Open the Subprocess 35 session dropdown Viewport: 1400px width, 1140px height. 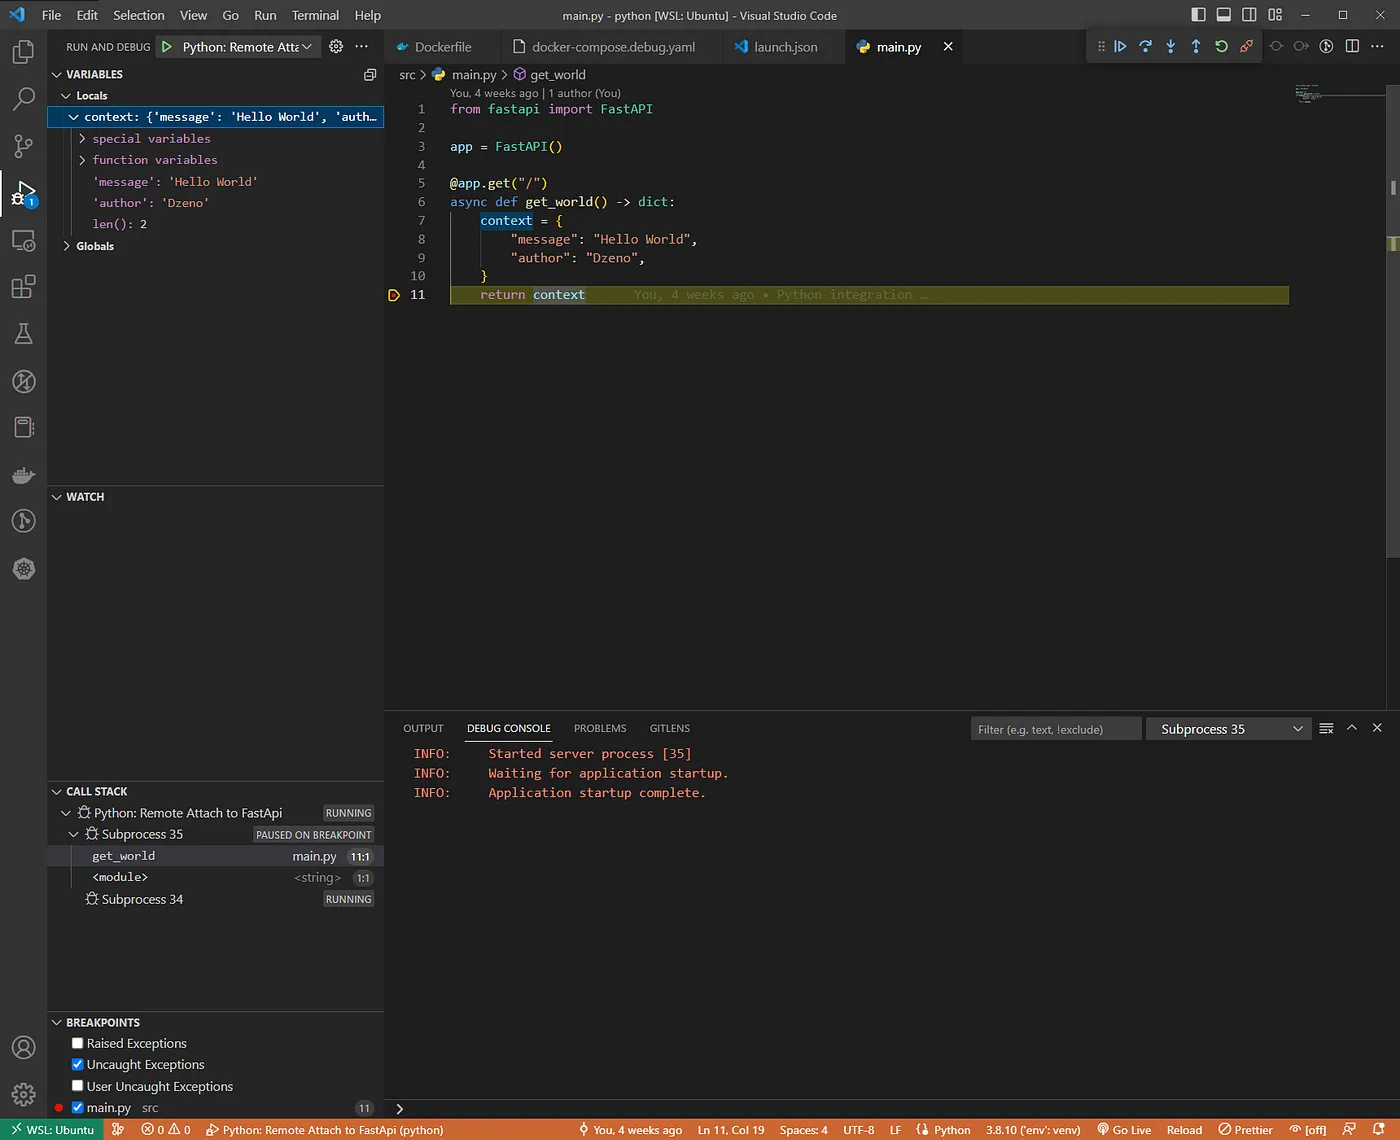click(1228, 729)
